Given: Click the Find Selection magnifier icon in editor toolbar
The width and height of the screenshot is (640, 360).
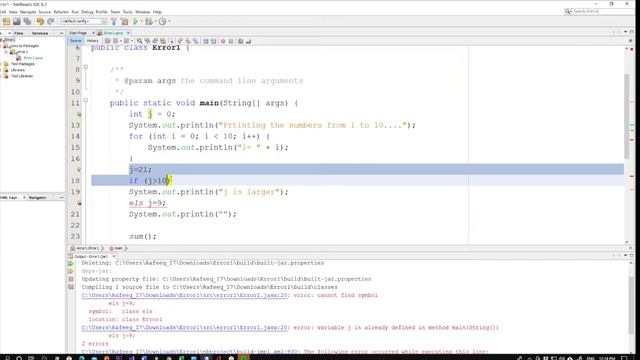Looking at the screenshot, I should (x=140, y=41).
